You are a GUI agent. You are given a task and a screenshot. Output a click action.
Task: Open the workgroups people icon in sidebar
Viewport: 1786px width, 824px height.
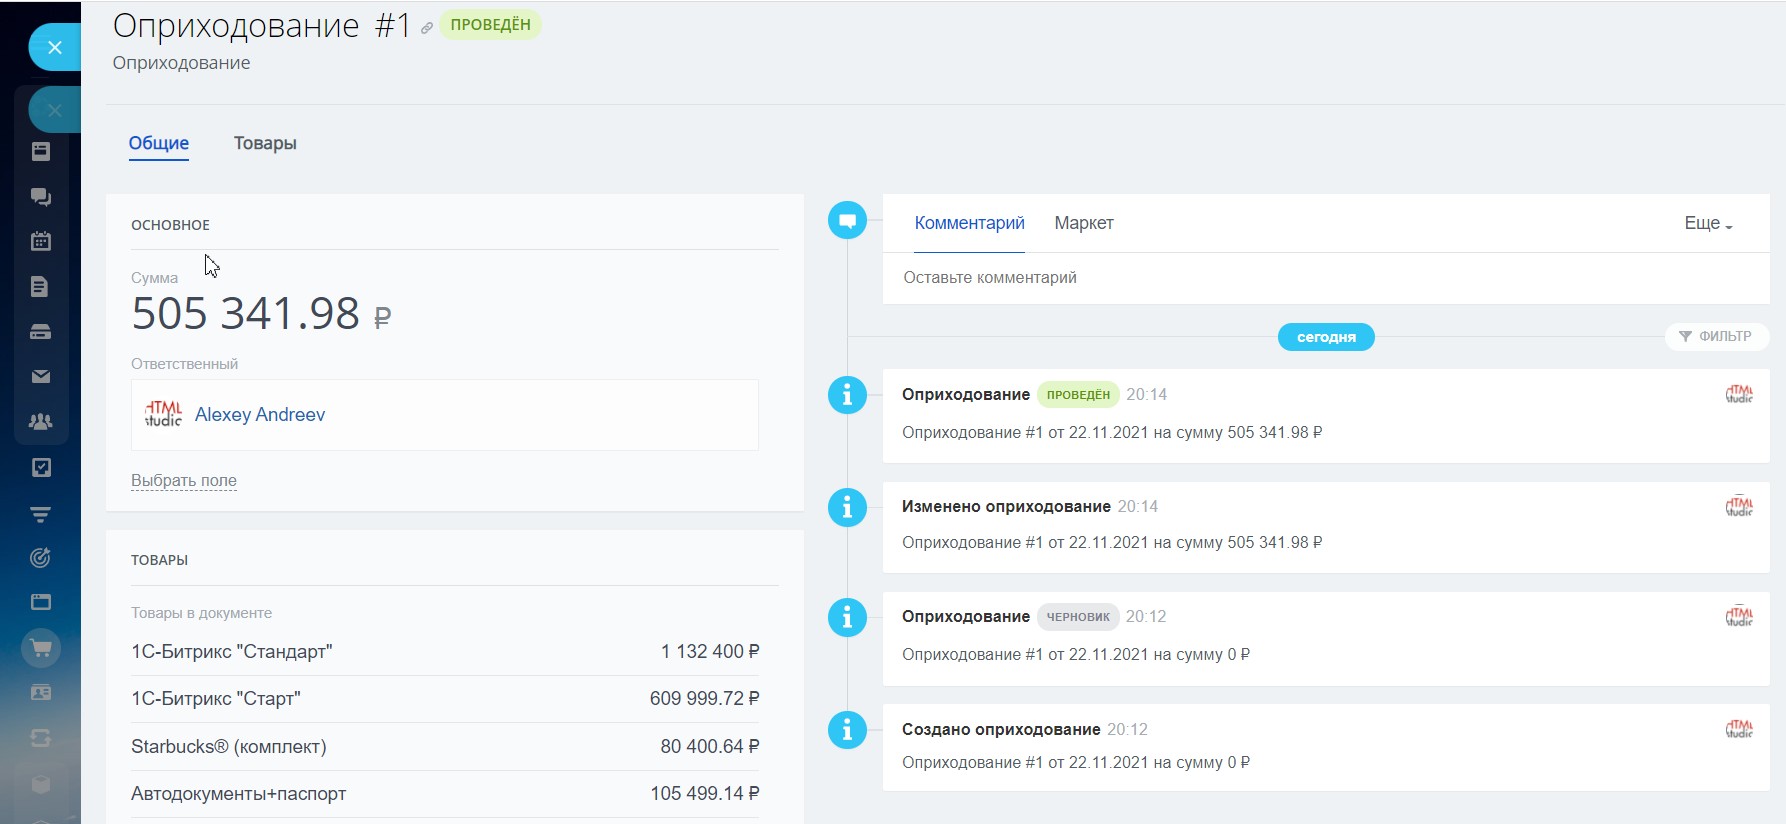41,422
